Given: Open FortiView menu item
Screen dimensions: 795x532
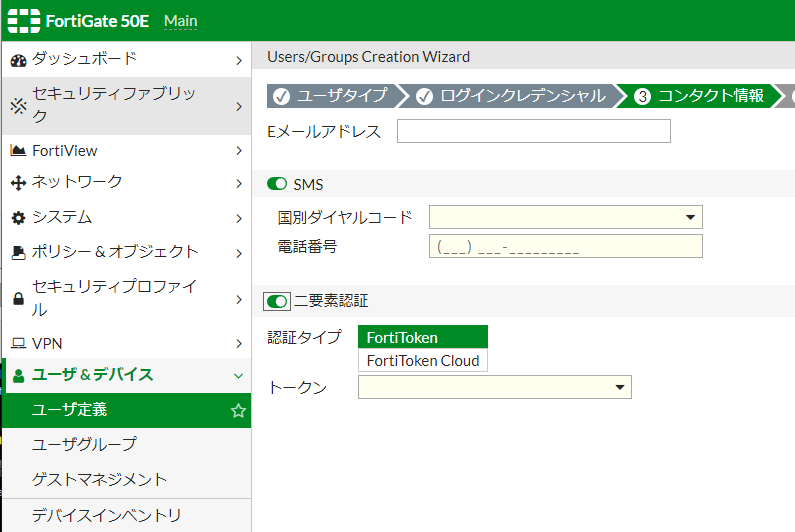Looking at the screenshot, I should 127,151.
